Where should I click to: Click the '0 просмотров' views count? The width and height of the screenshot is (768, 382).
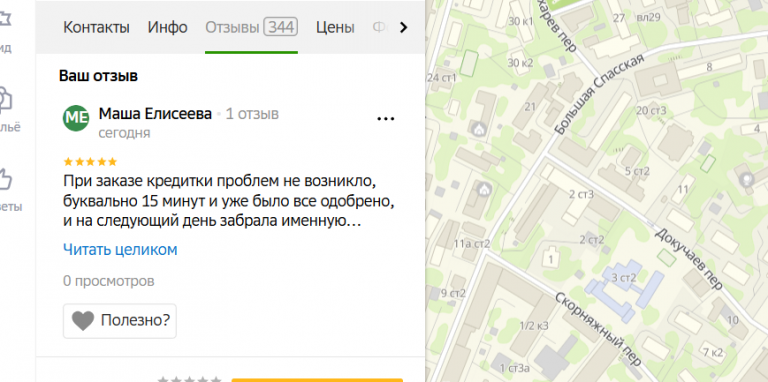pyautogui.click(x=109, y=281)
